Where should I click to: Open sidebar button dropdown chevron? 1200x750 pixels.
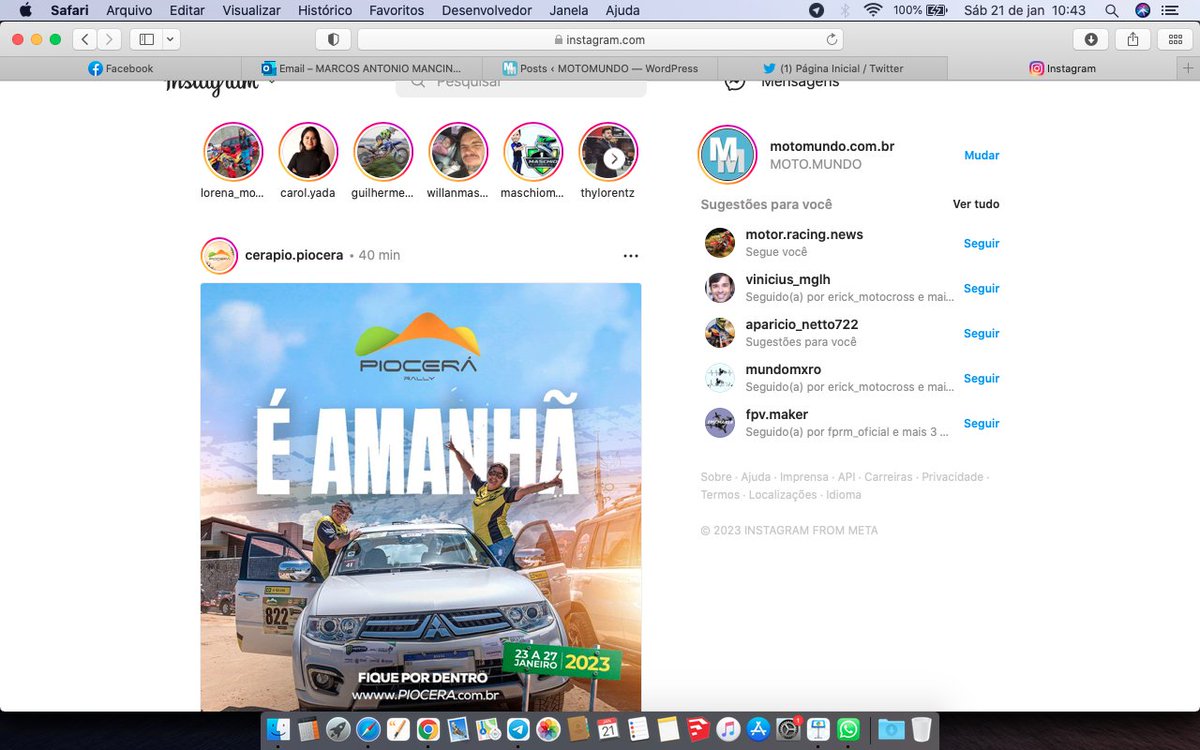(170, 39)
